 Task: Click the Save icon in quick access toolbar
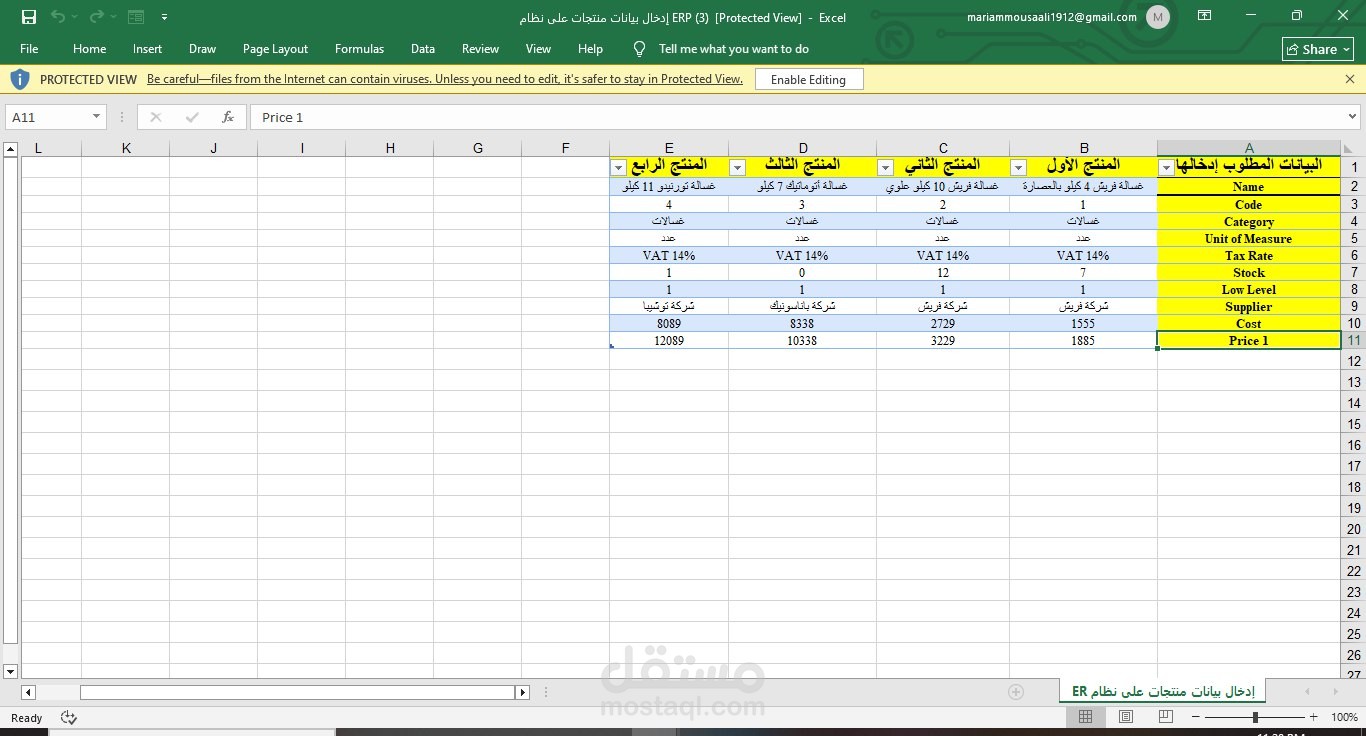tap(29, 17)
